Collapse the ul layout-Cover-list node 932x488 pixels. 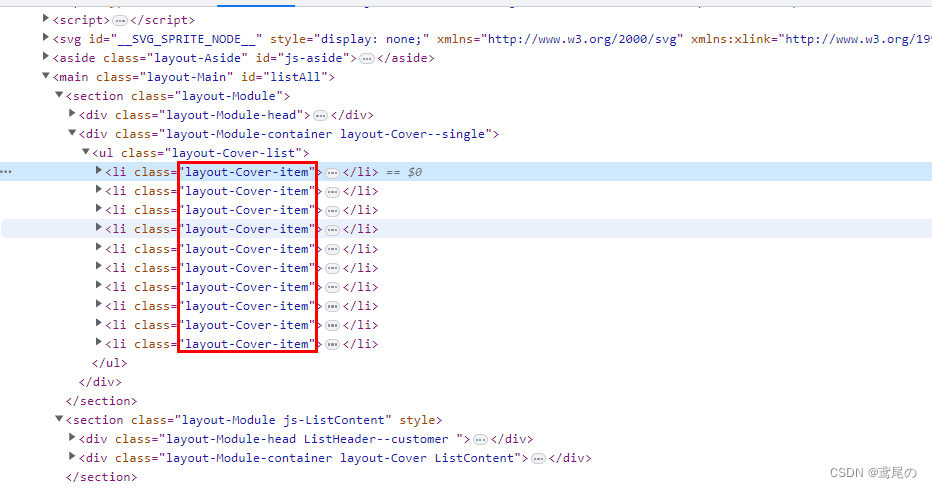click(x=85, y=152)
